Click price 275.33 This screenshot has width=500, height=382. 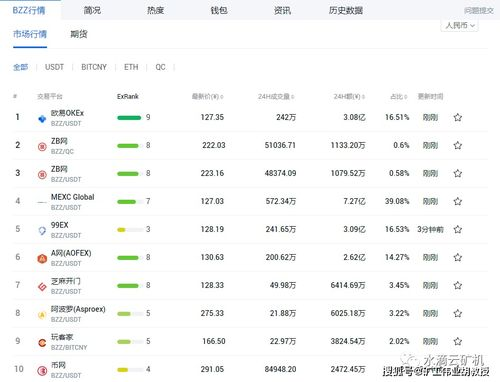(x=212, y=313)
